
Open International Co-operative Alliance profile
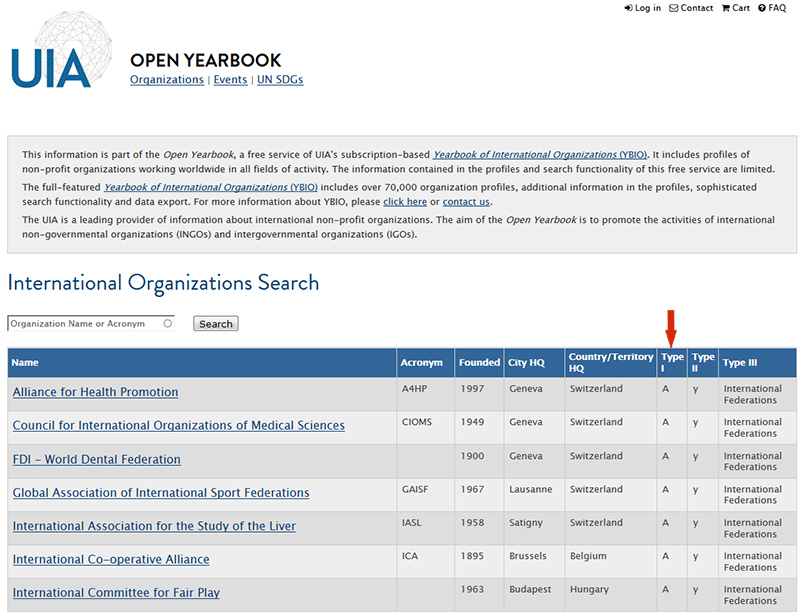[x=111, y=559]
